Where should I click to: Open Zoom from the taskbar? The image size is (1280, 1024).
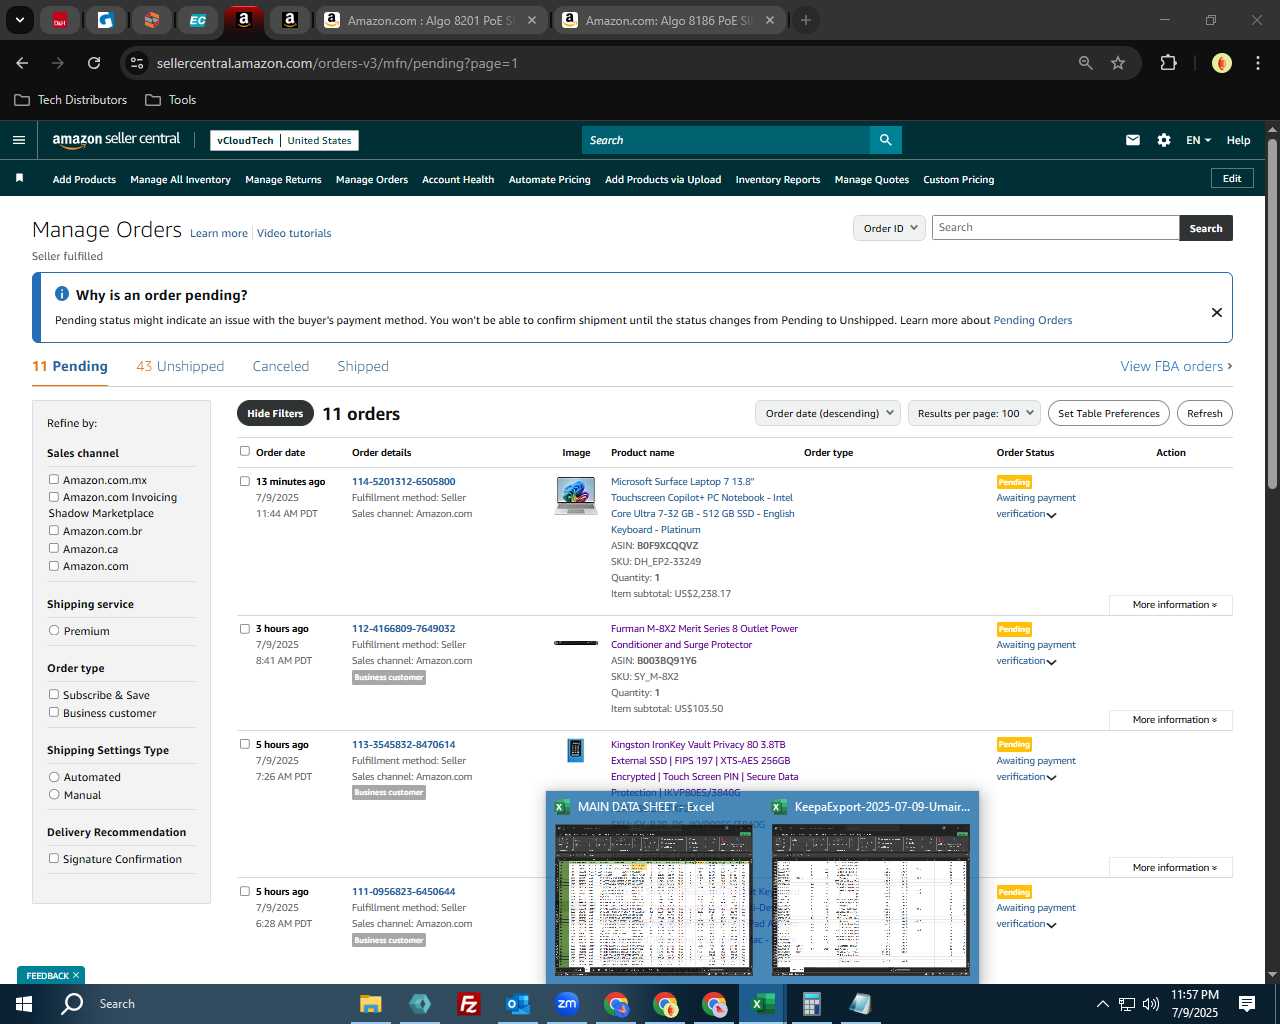click(567, 1004)
